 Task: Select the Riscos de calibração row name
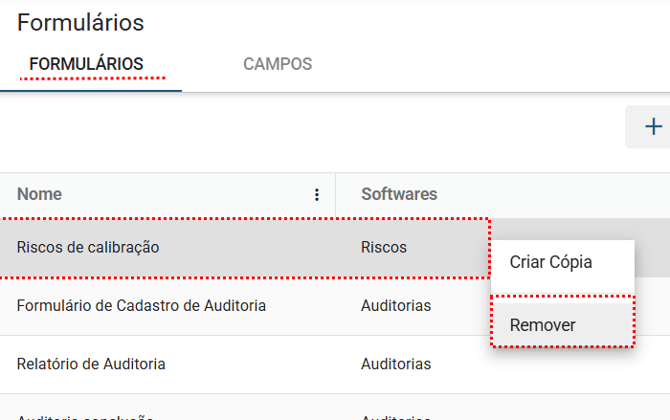click(88, 247)
